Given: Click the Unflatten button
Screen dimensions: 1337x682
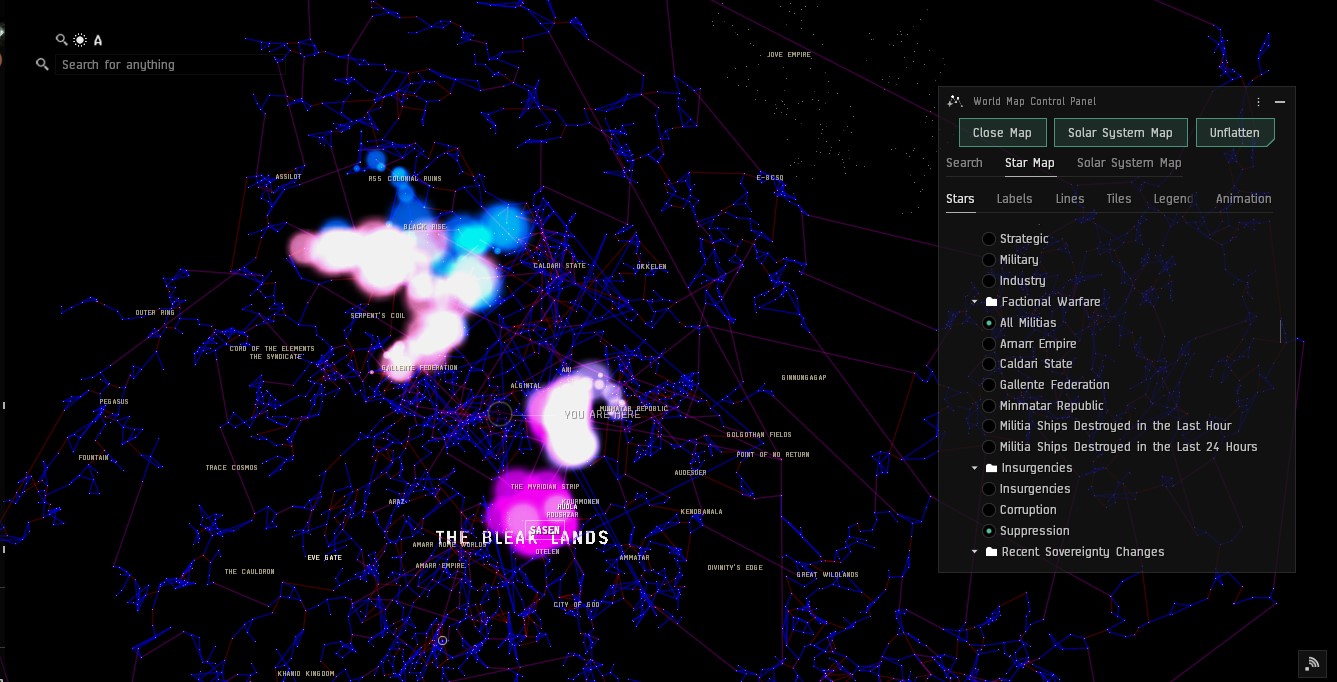Looking at the screenshot, I should coord(1235,133).
